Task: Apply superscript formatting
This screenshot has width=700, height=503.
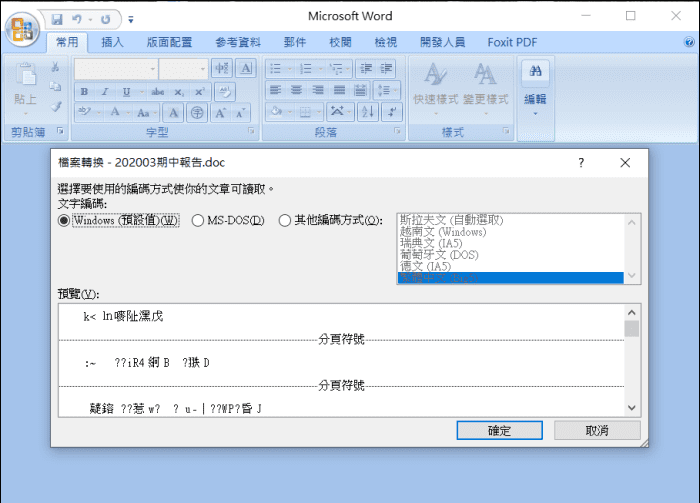Action: pyautogui.click(x=200, y=92)
